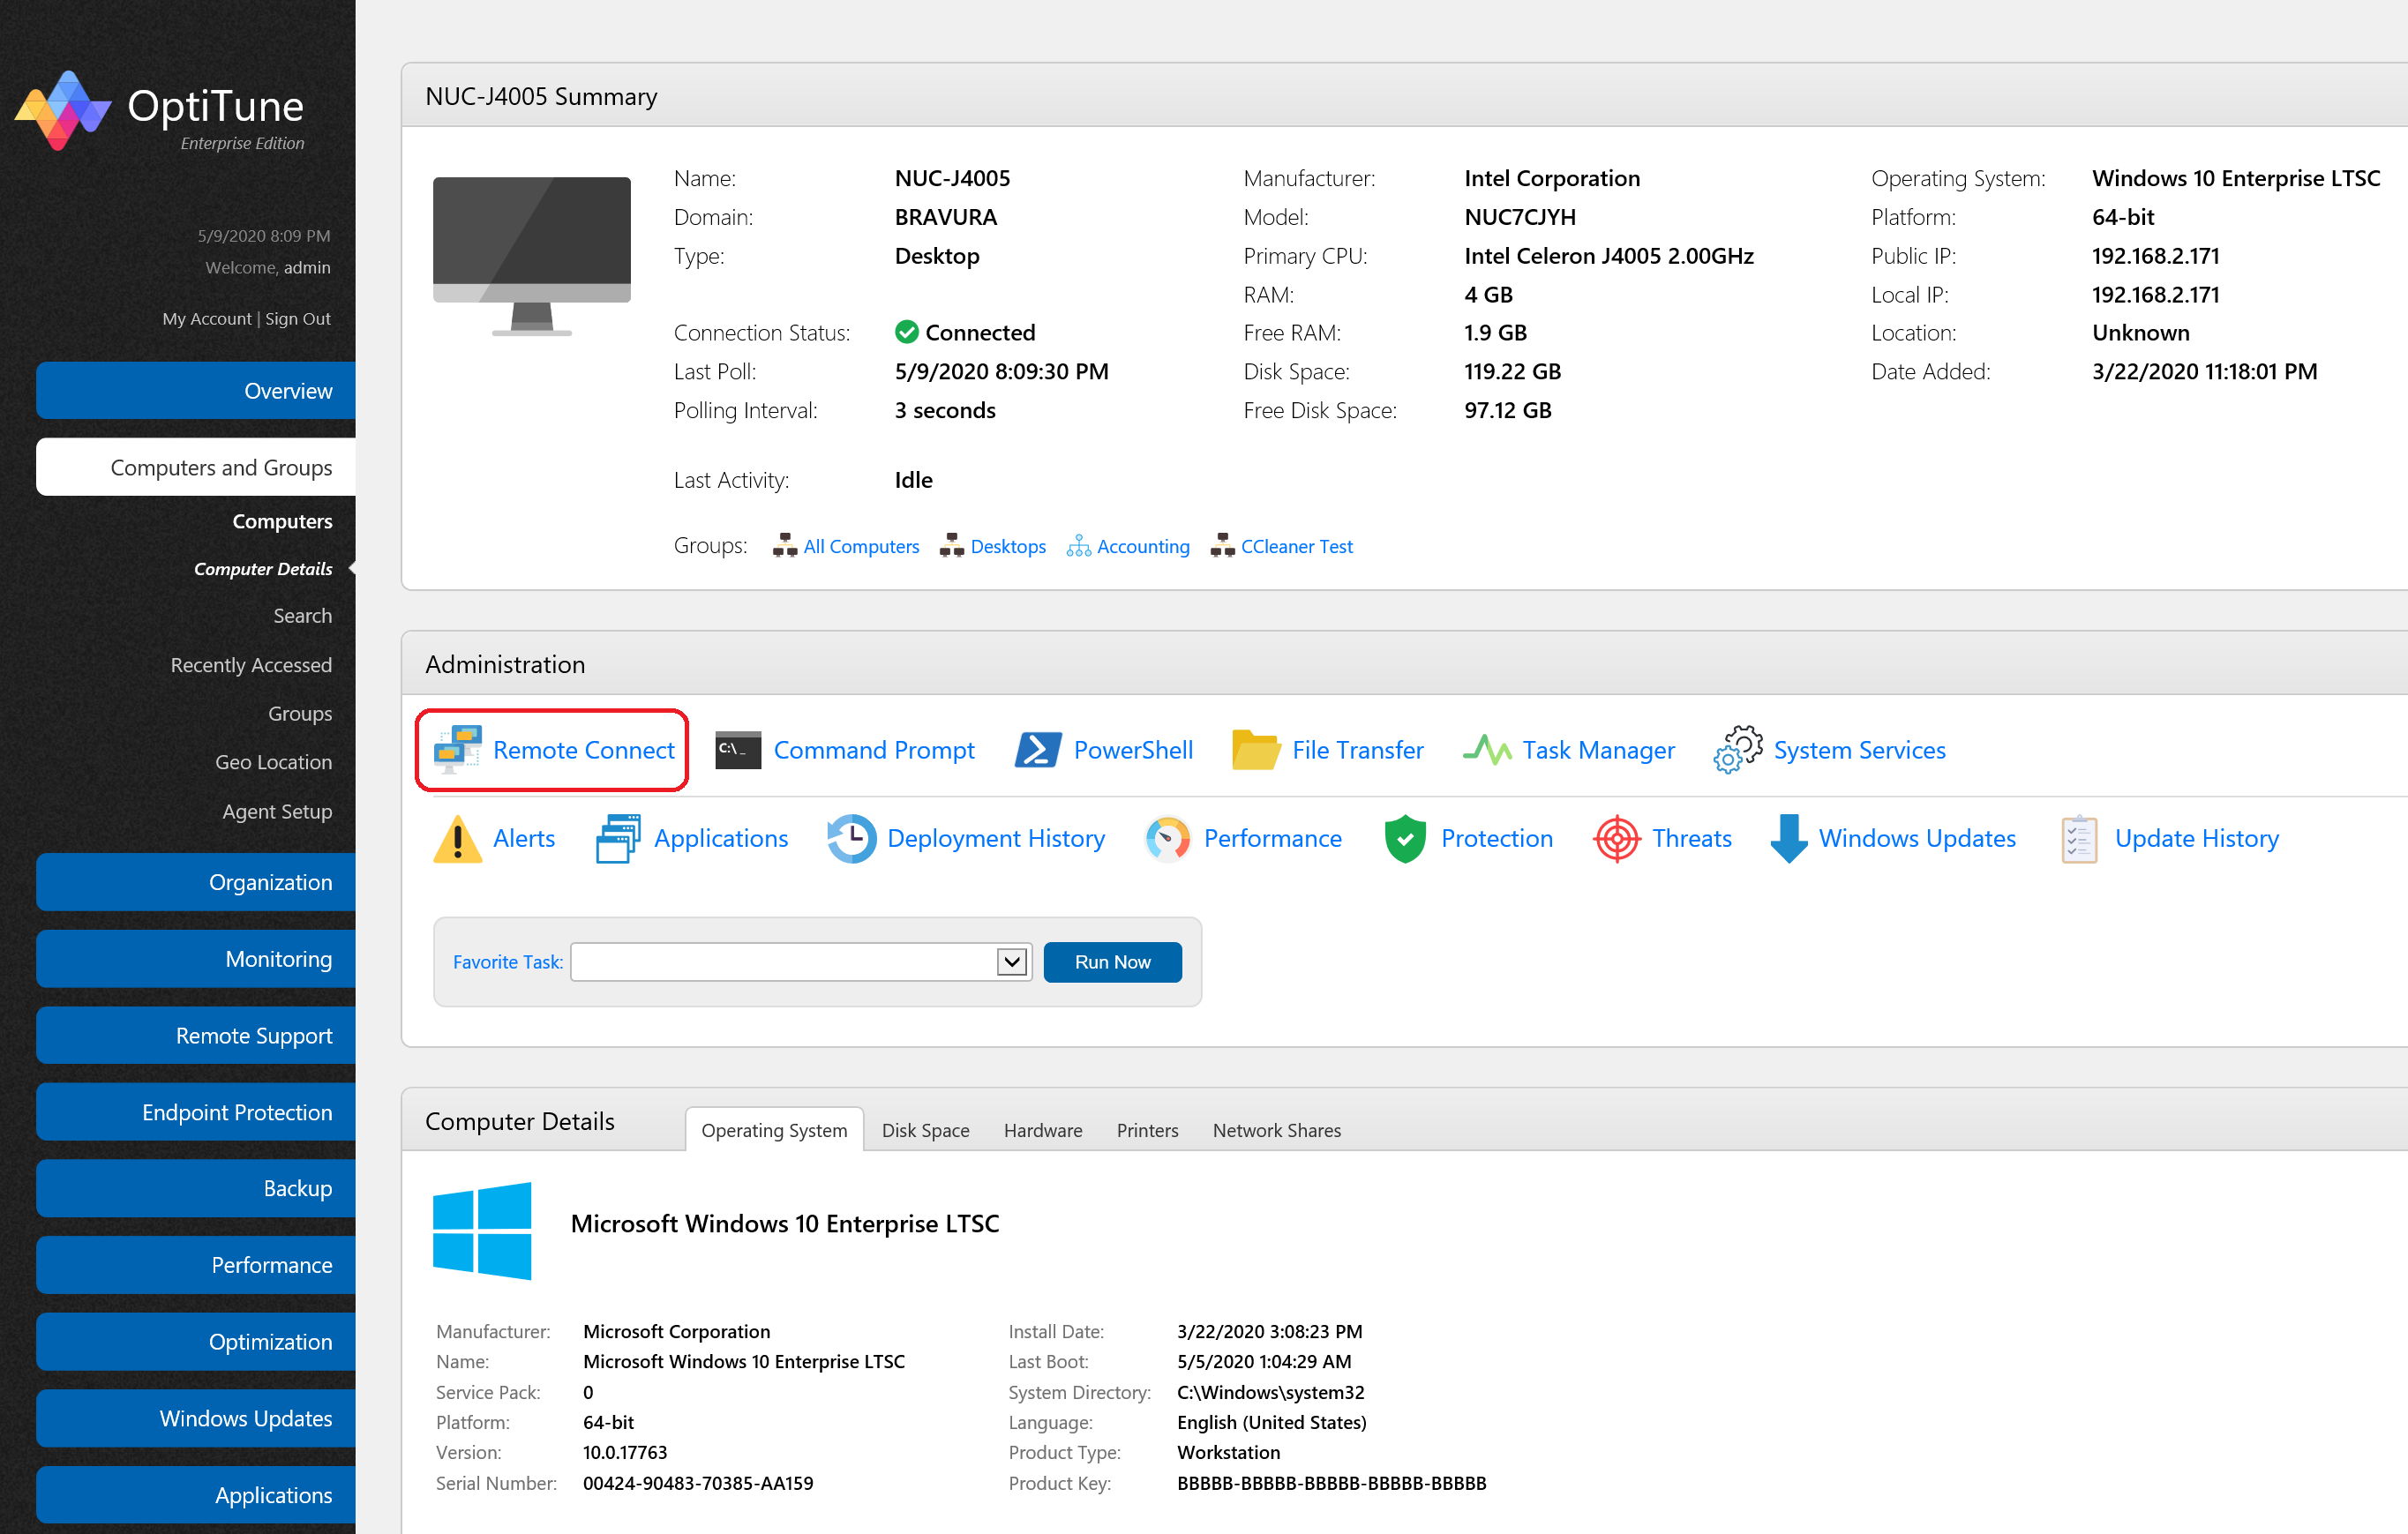Open the Monitoring sidebar section

pyautogui.click(x=196, y=959)
